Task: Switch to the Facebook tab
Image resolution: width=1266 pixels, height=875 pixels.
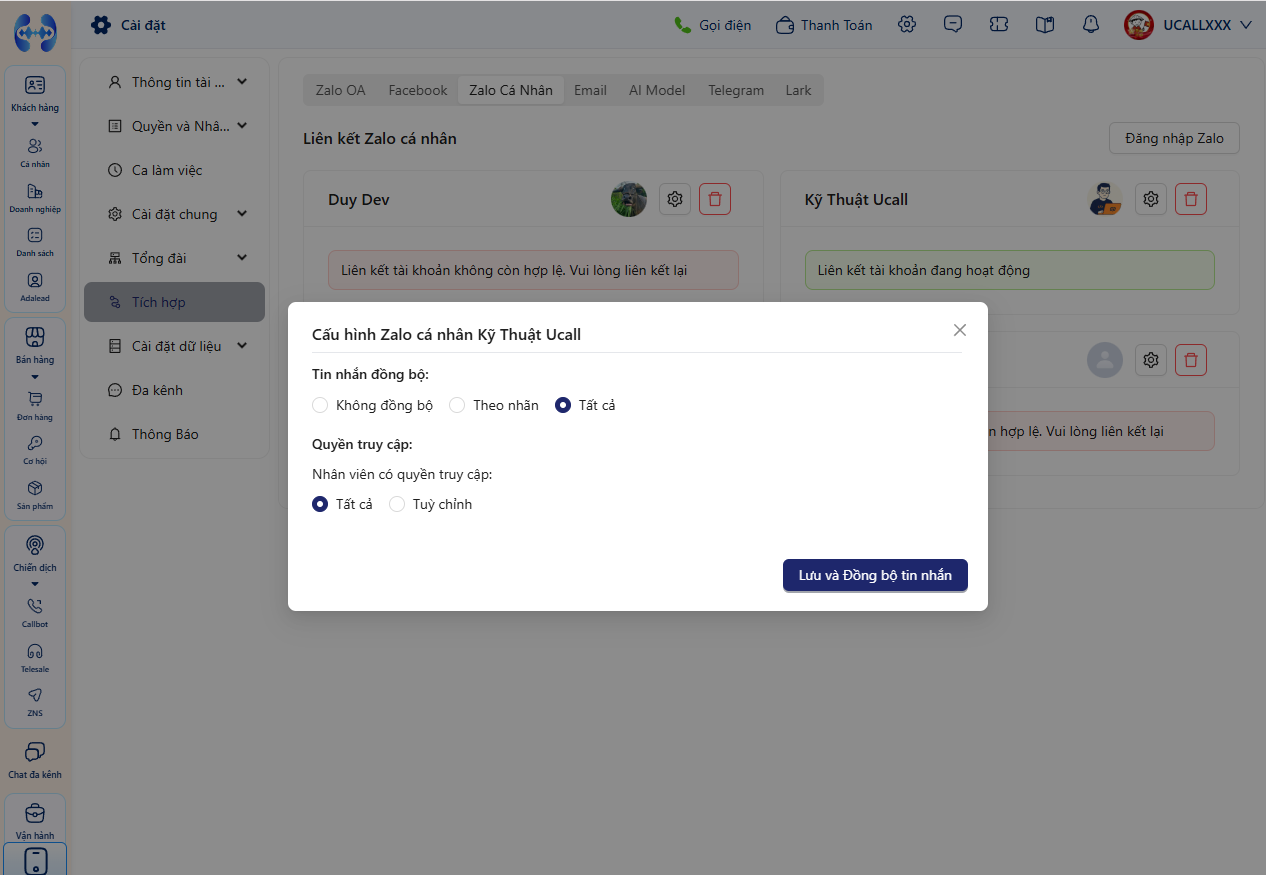Action: (x=418, y=90)
